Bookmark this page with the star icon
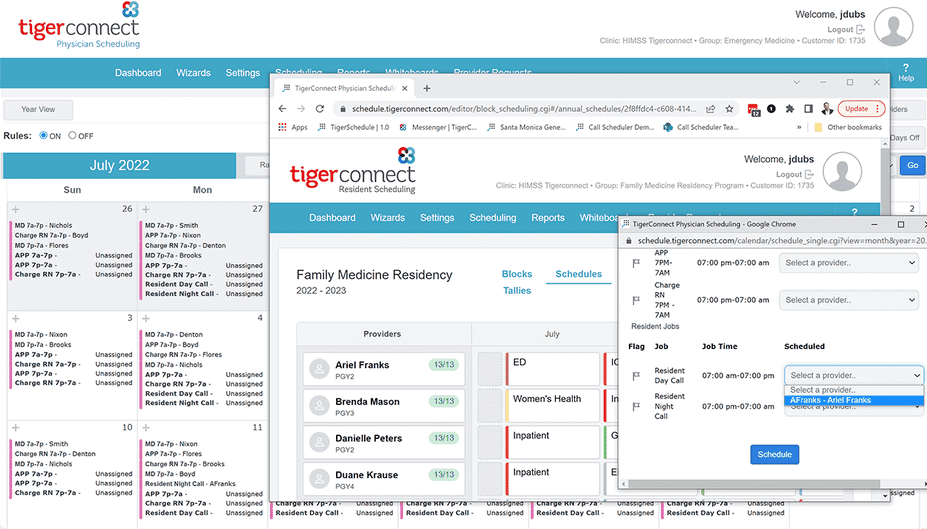This screenshot has height=529, width=927. click(730, 109)
